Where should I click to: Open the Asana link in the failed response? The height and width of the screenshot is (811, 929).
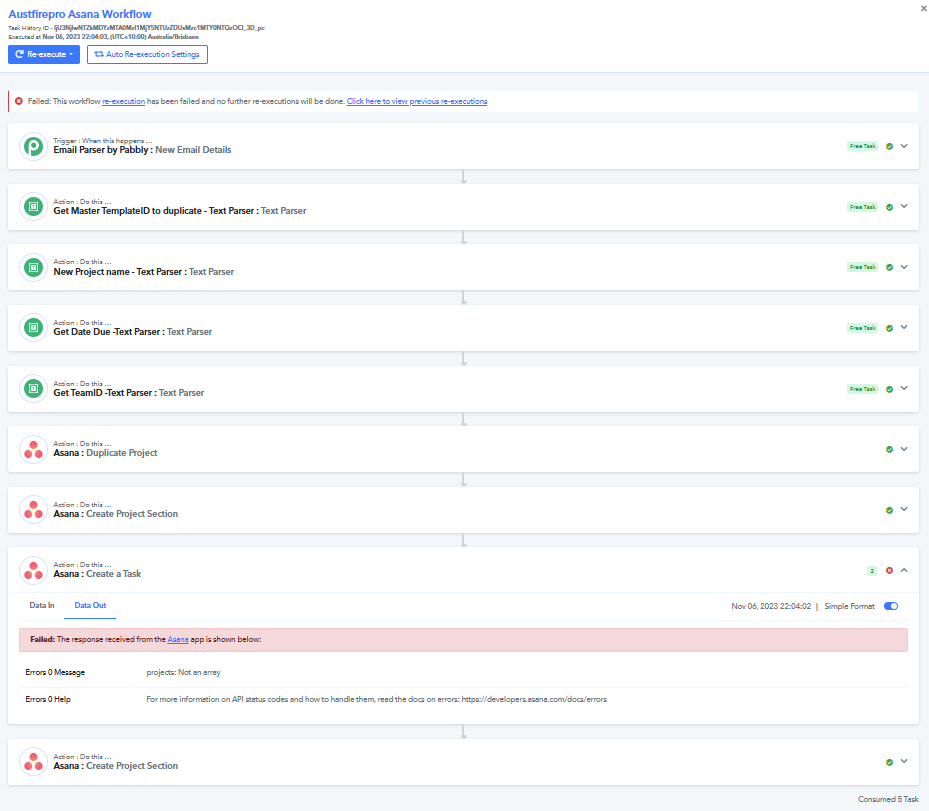(178, 640)
